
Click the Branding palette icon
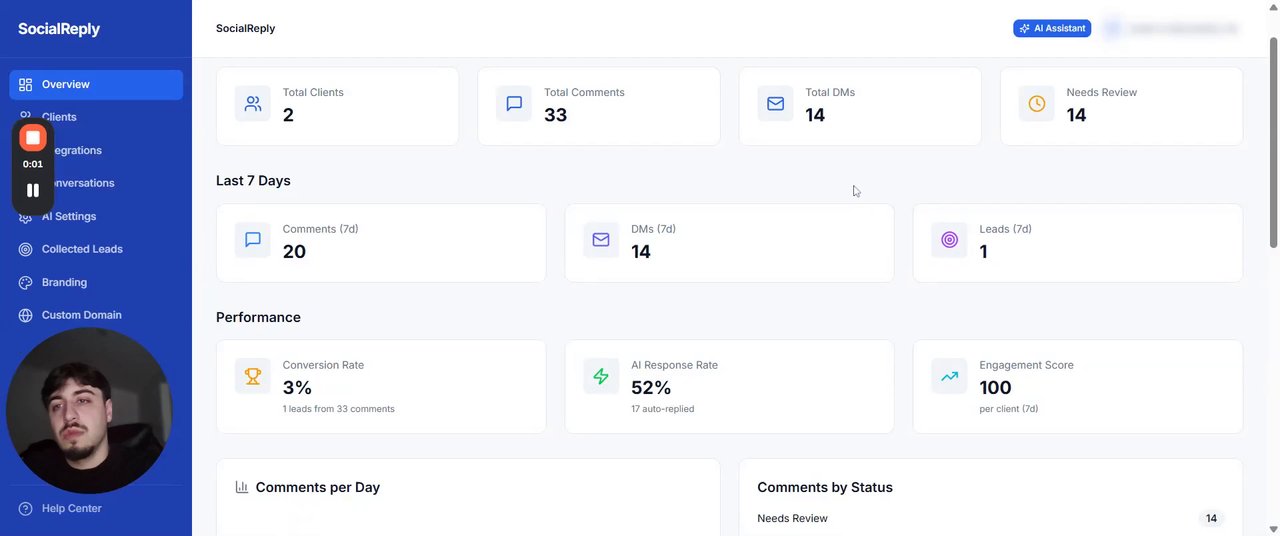[x=26, y=282]
